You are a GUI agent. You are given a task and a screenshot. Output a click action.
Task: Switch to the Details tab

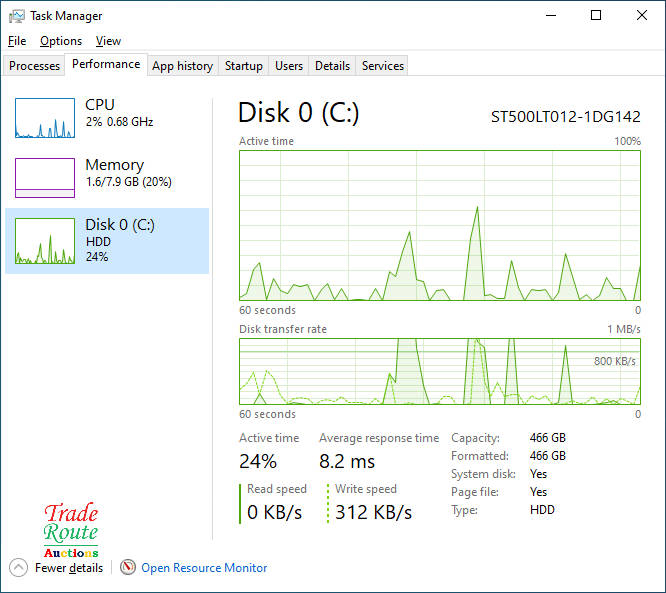tap(332, 66)
